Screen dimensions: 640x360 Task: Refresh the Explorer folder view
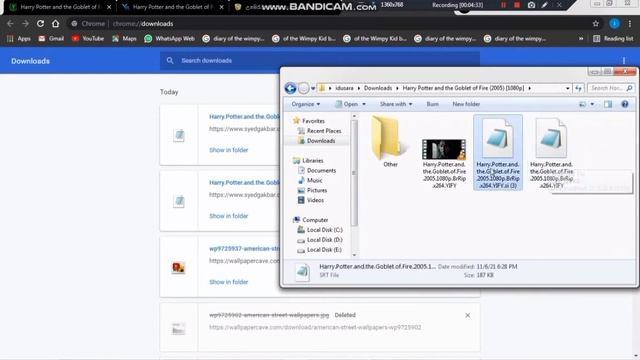click(x=578, y=88)
